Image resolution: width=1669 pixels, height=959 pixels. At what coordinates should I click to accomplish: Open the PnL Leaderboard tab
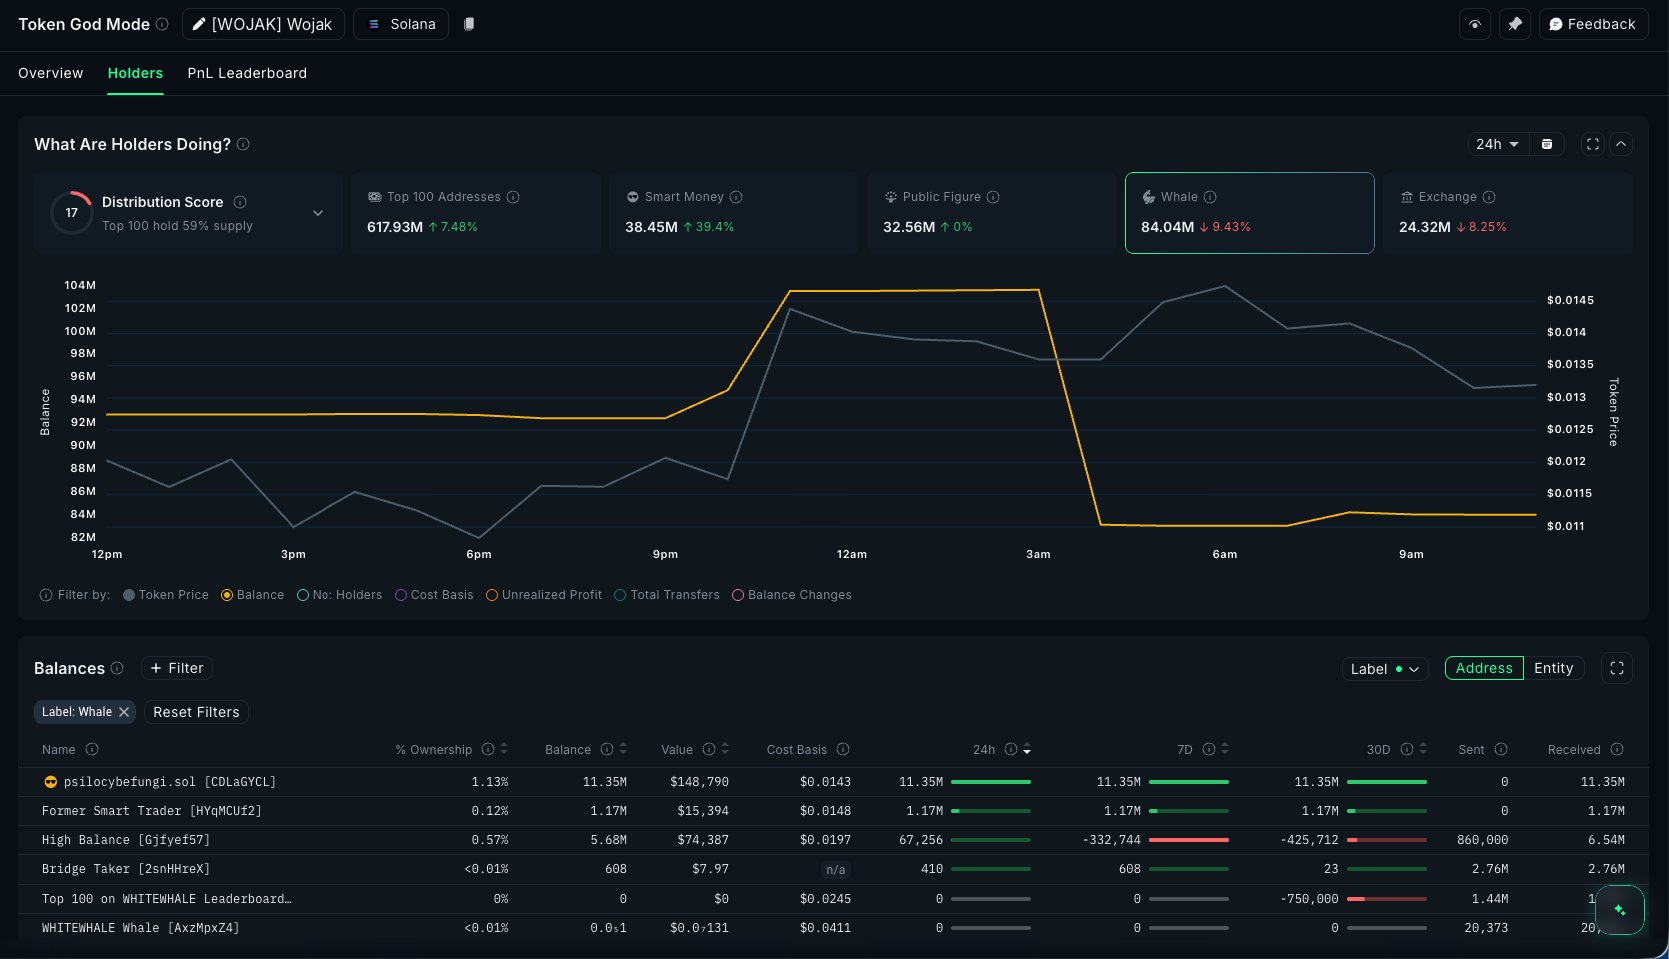247,73
